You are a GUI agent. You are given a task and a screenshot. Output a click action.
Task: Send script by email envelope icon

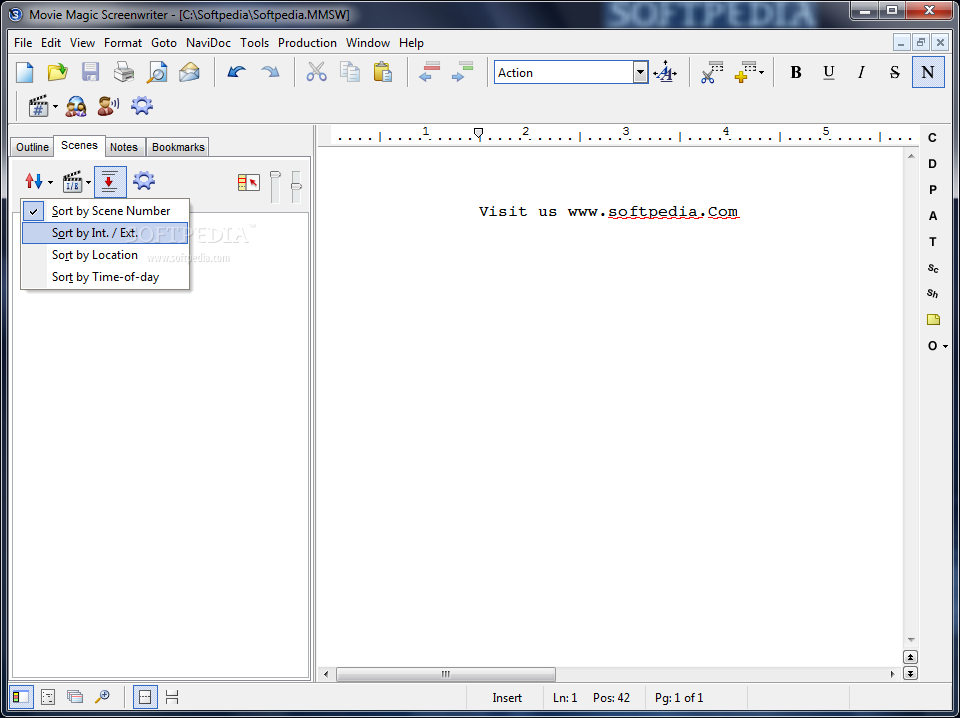(190, 72)
